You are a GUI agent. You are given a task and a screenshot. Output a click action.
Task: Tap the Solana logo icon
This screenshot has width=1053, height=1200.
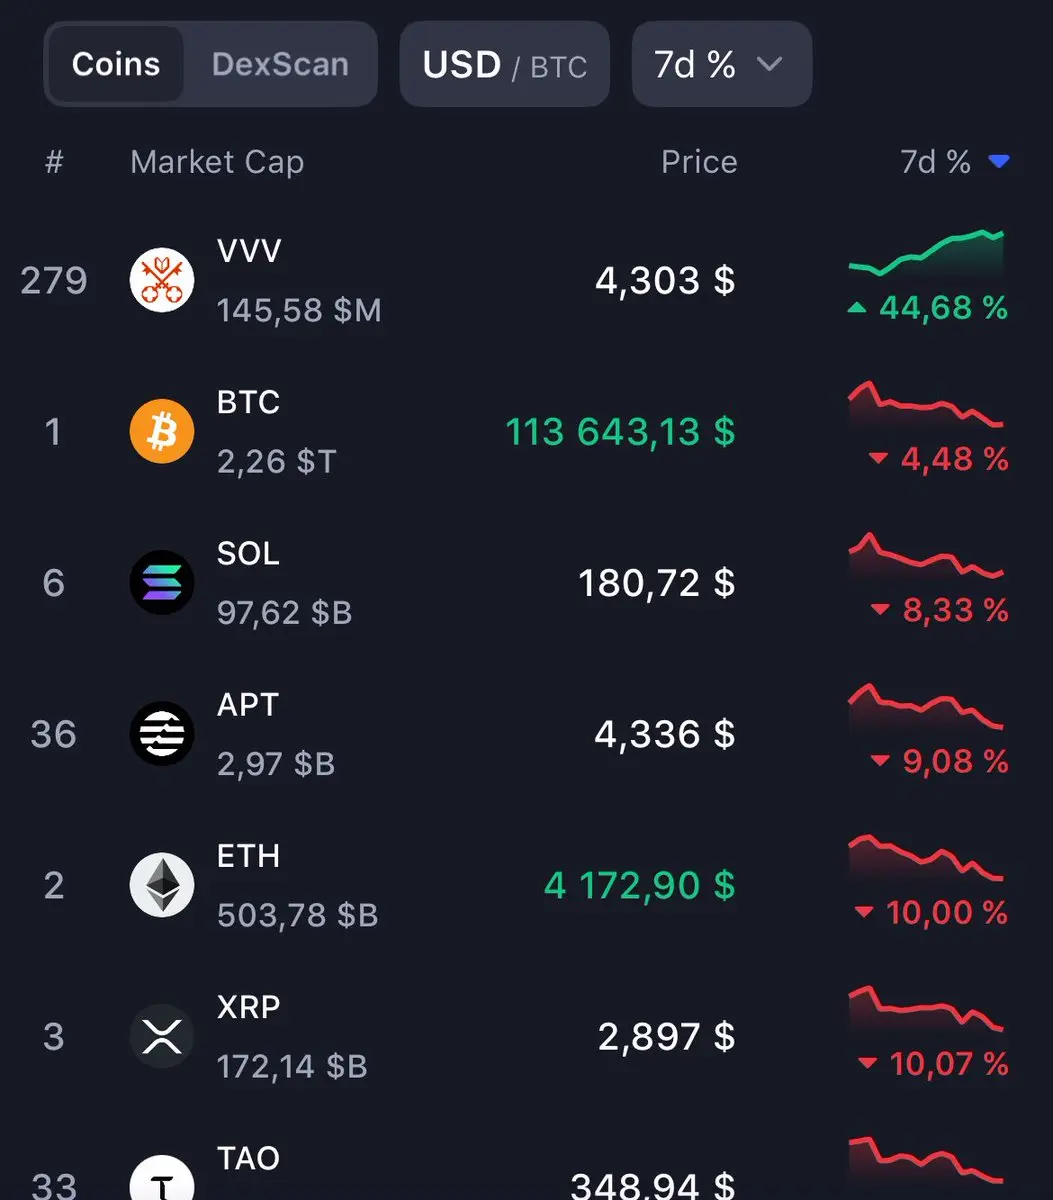(x=162, y=582)
